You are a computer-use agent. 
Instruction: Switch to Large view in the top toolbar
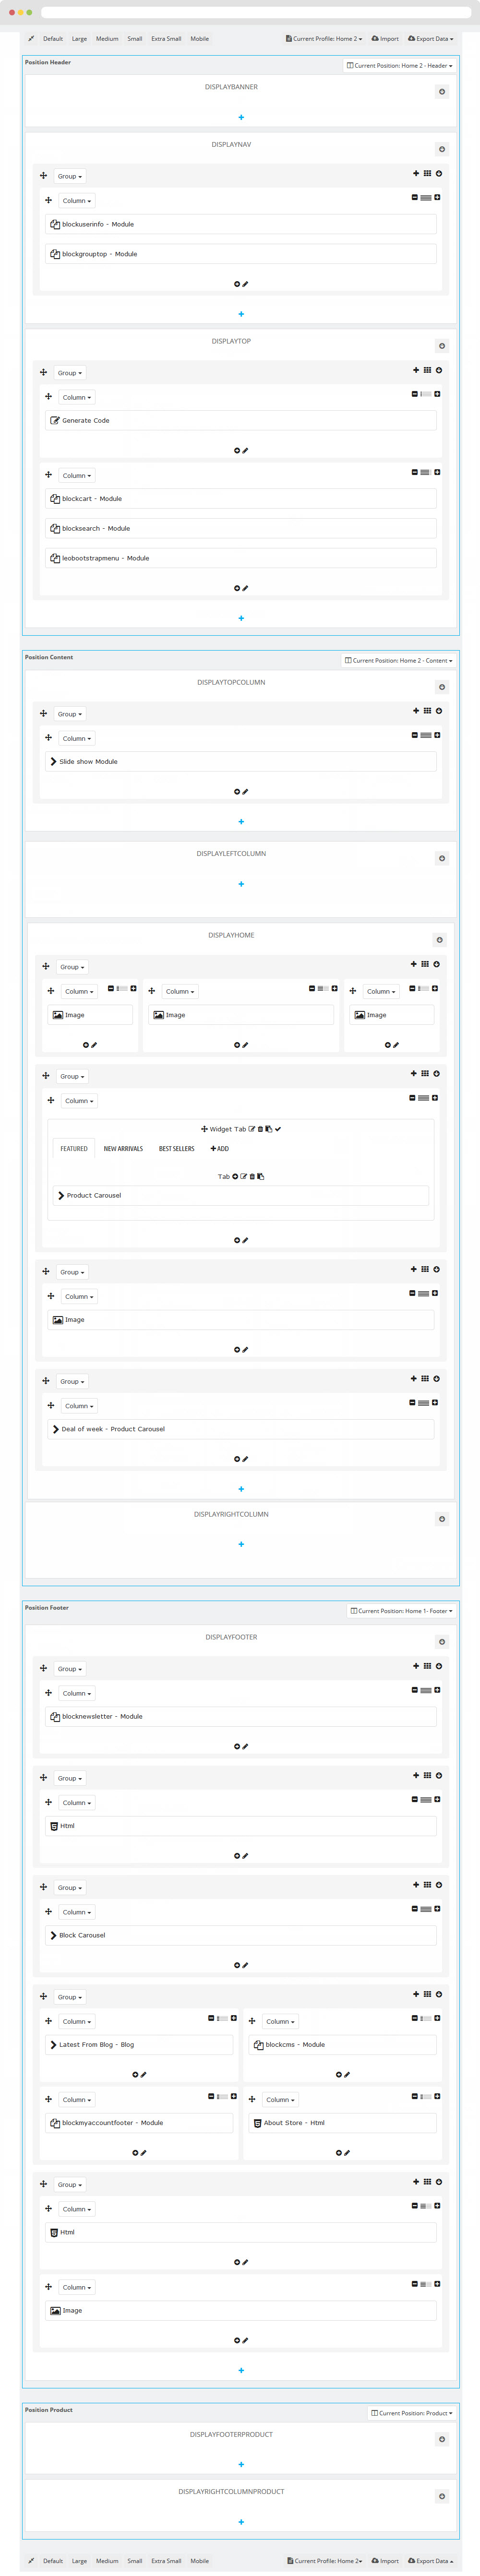[x=79, y=39]
